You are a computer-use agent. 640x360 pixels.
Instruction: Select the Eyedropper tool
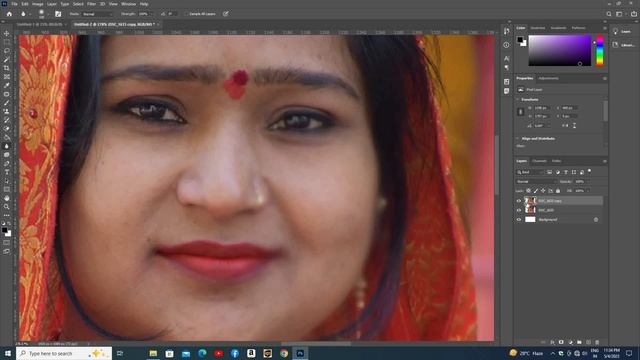[x=7, y=85]
